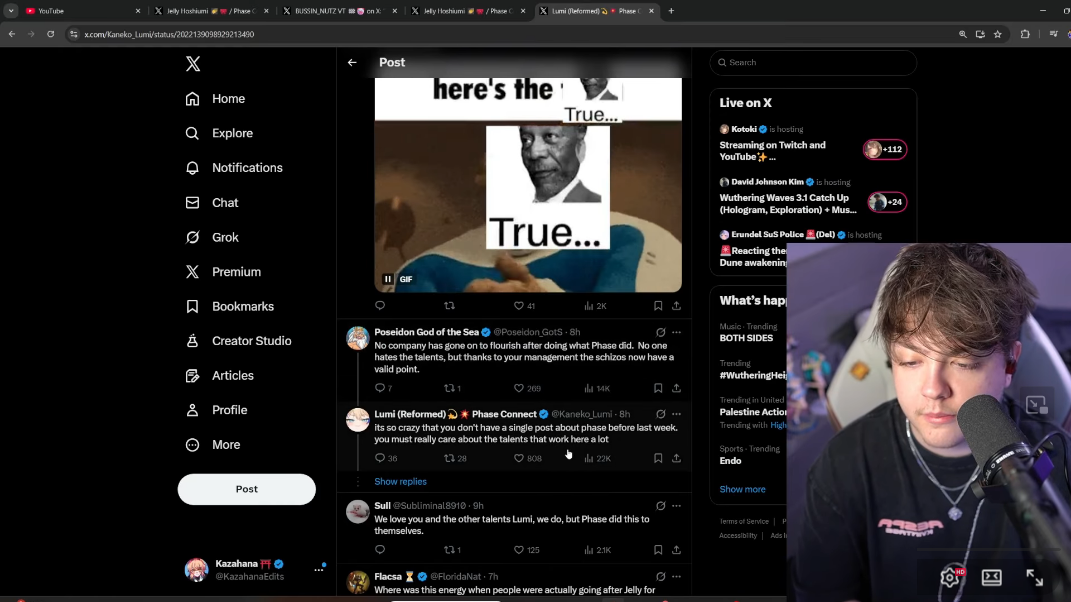The height and width of the screenshot is (602, 1071).
Task: Click the browser address bar URL
Action: tap(169, 34)
